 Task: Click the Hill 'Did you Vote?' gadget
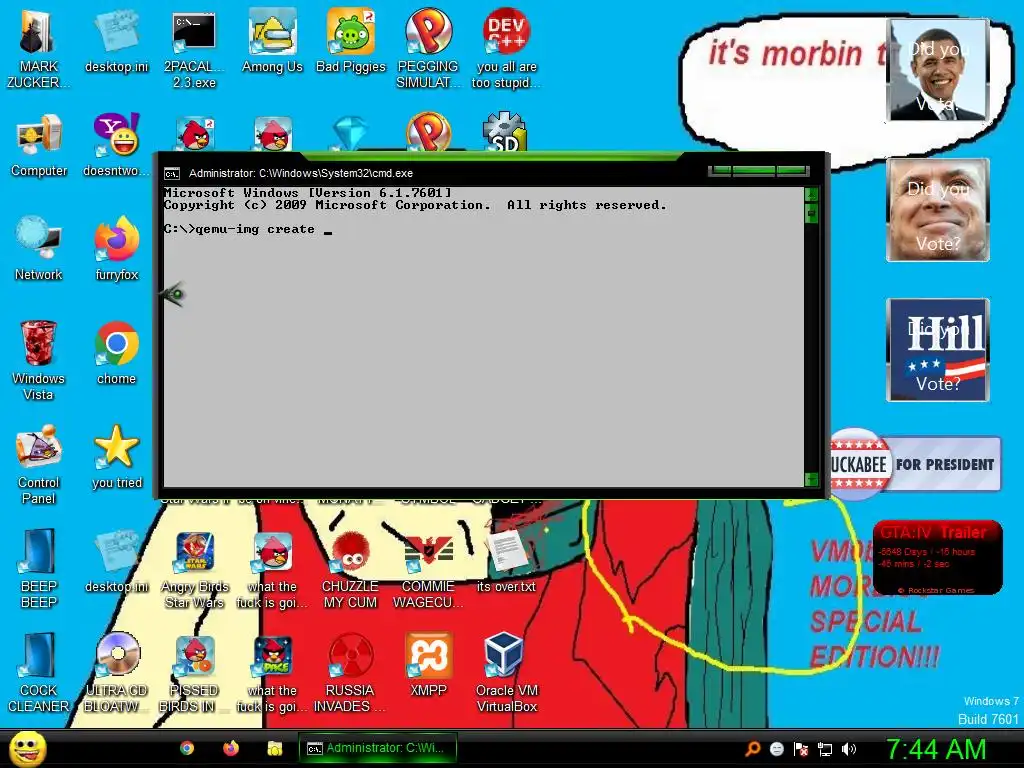938,350
